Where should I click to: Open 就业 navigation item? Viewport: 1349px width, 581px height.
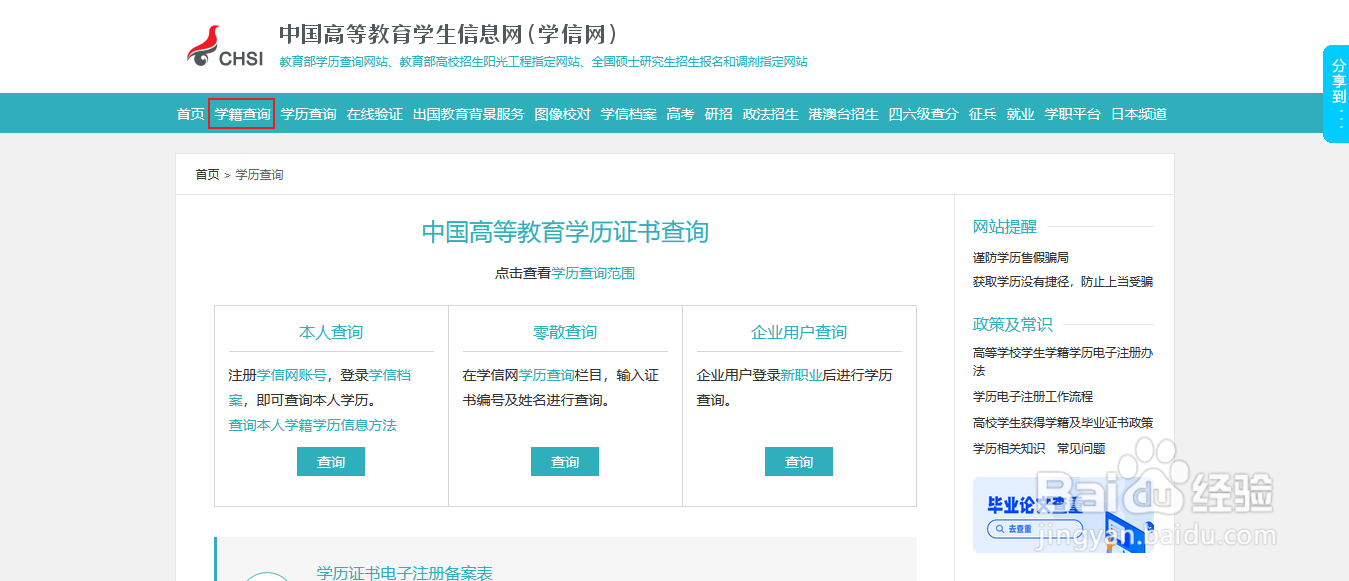pos(1020,114)
